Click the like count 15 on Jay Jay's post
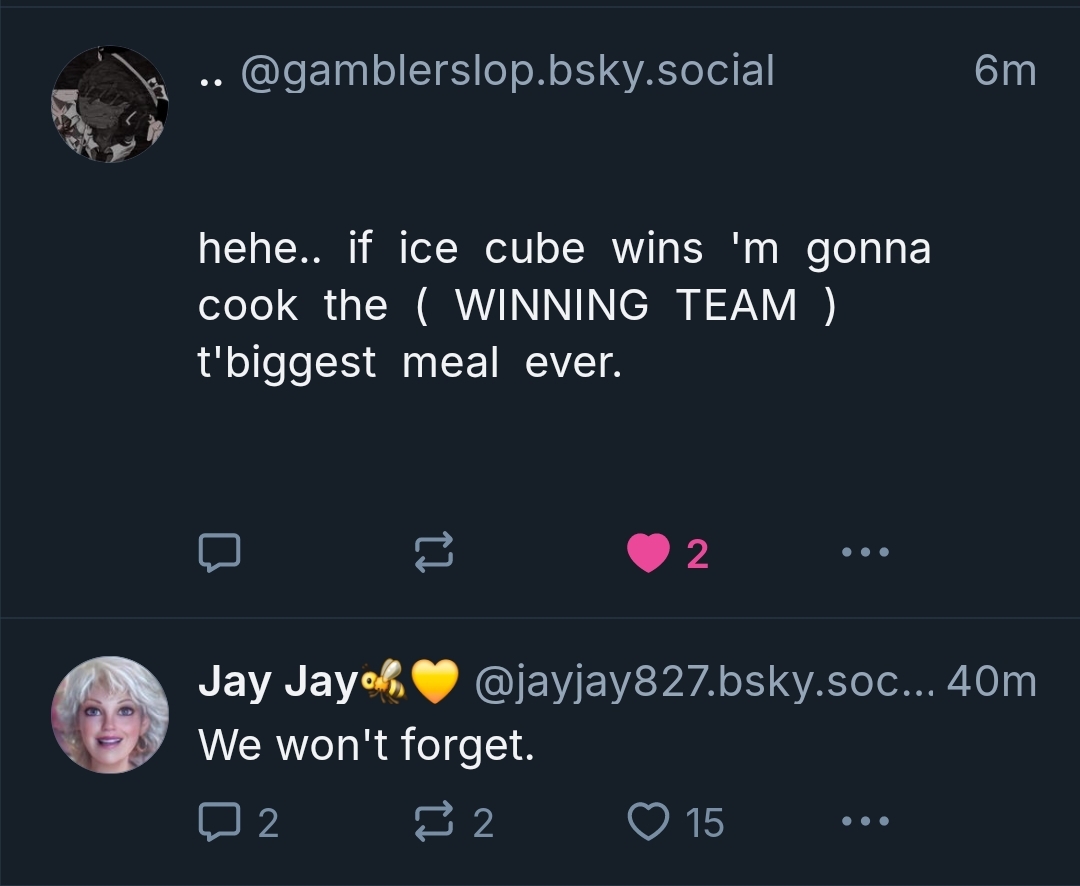The height and width of the screenshot is (886, 1080). 705,823
